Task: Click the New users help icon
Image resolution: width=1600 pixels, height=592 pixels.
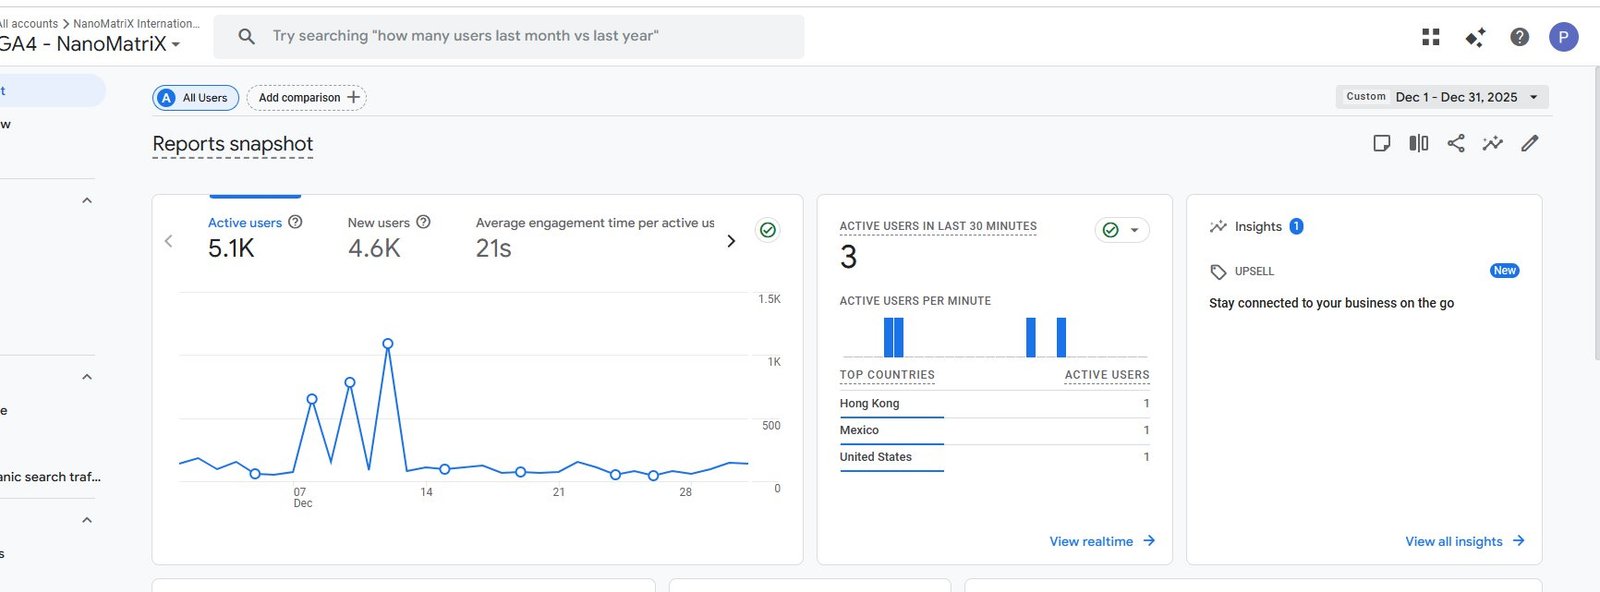Action: 423,222
